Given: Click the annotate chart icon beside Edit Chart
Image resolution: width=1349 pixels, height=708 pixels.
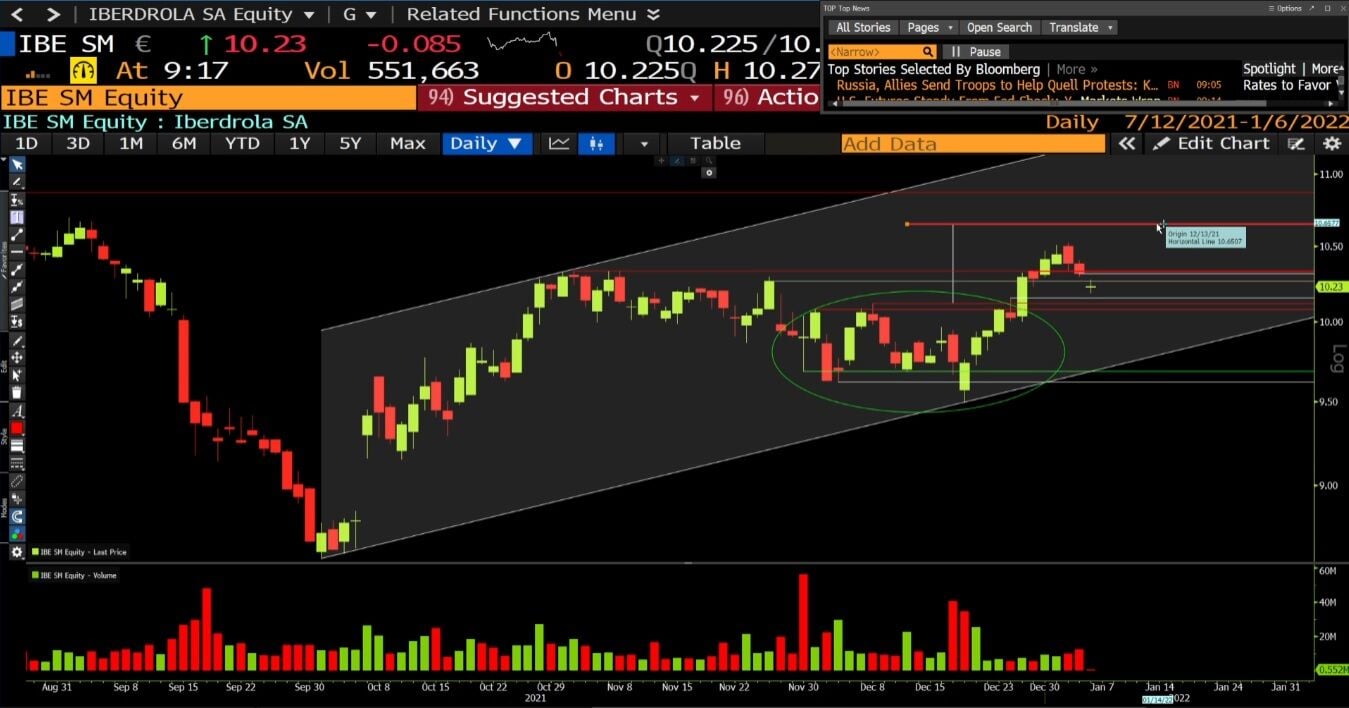Looking at the screenshot, I should pos(1296,143).
